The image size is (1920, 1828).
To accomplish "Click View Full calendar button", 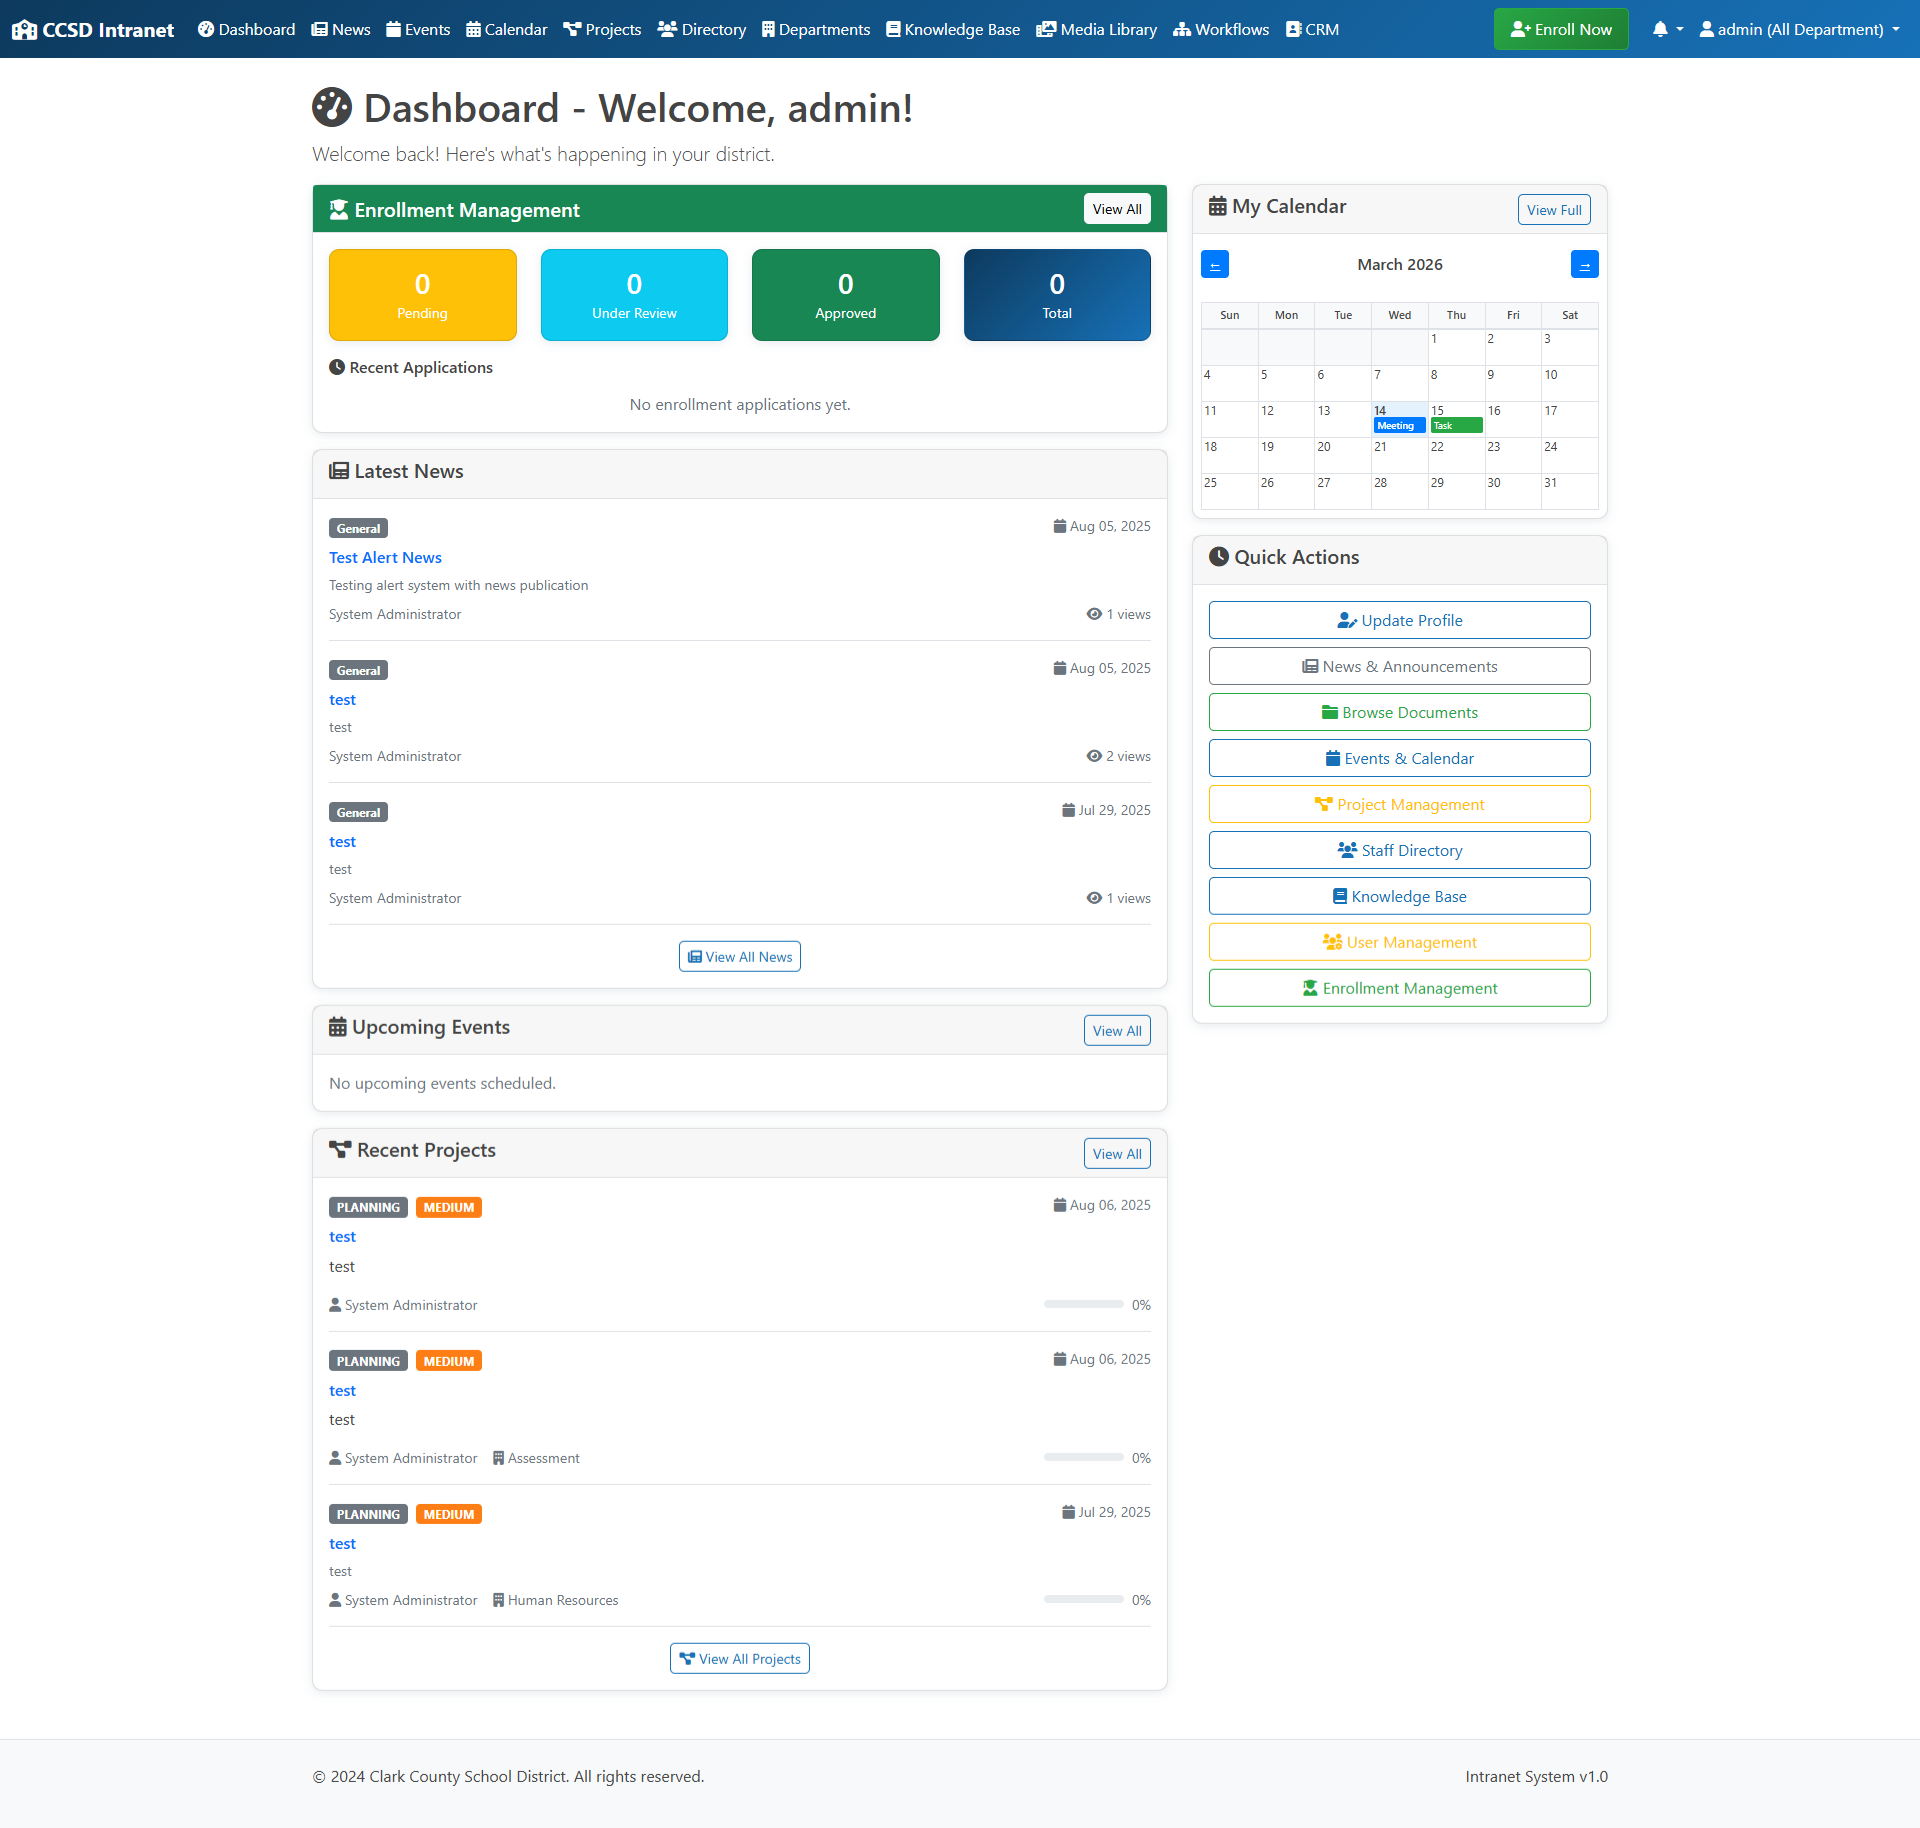I will click(1553, 210).
